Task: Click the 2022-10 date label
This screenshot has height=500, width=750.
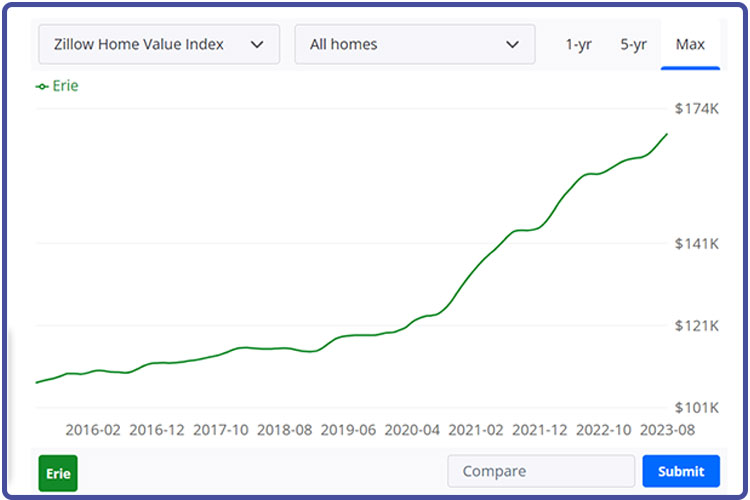Action: [x=603, y=430]
